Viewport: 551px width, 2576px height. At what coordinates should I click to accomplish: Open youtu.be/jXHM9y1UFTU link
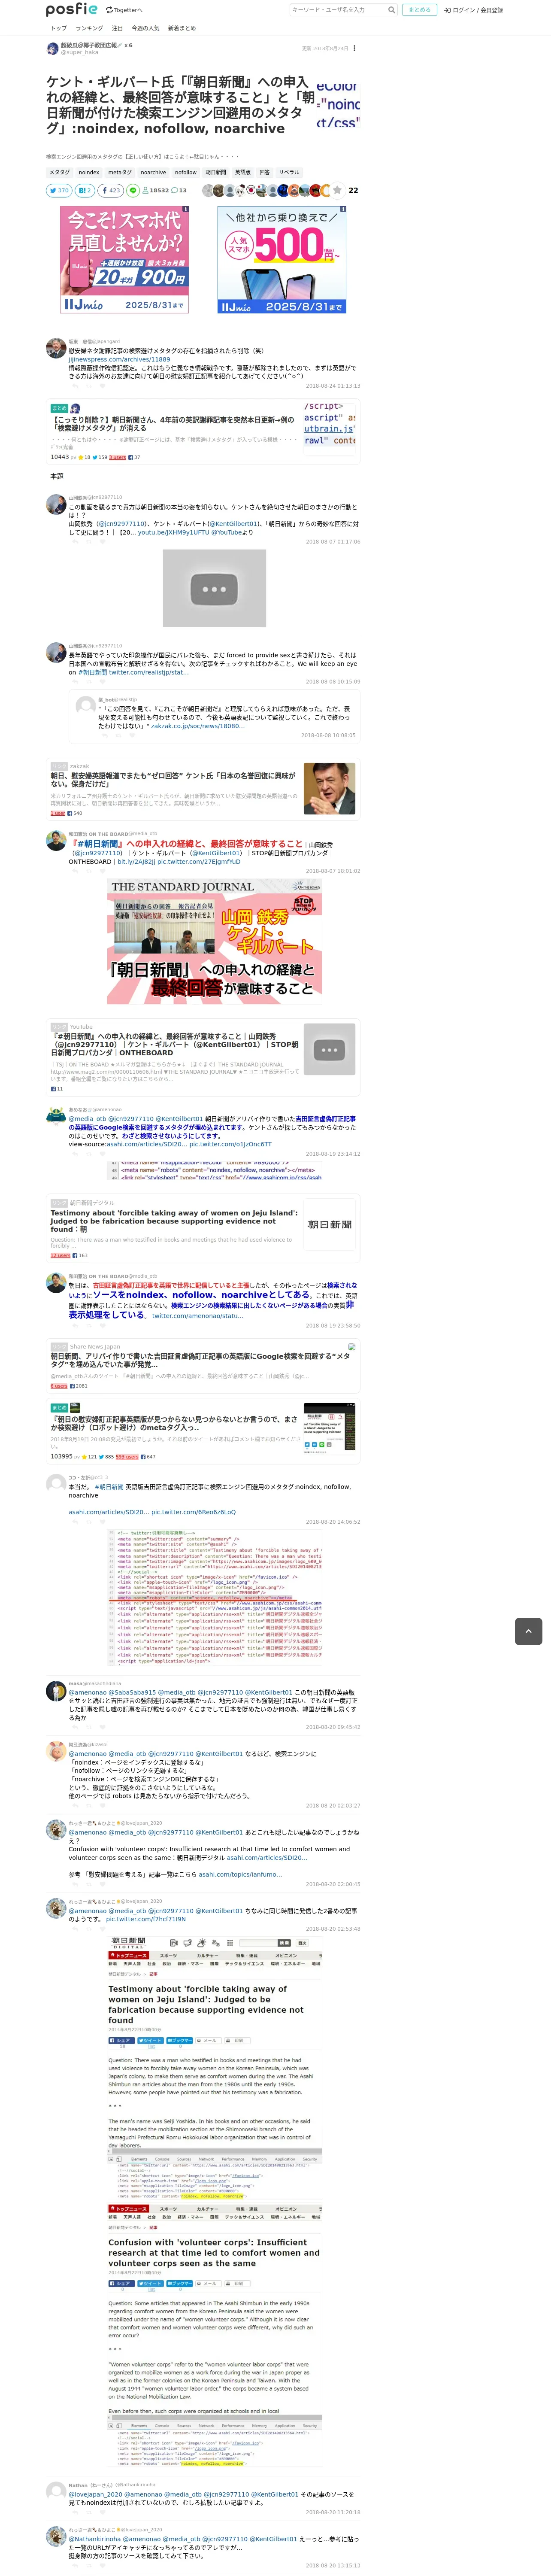174,532
